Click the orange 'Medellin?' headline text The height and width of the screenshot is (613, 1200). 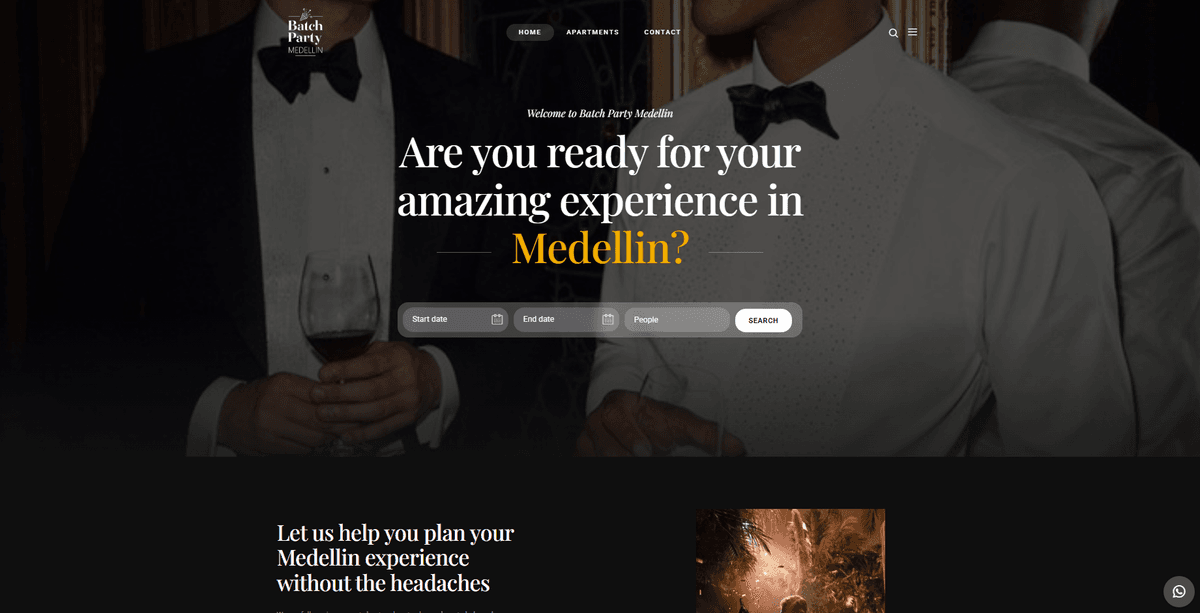coord(600,248)
